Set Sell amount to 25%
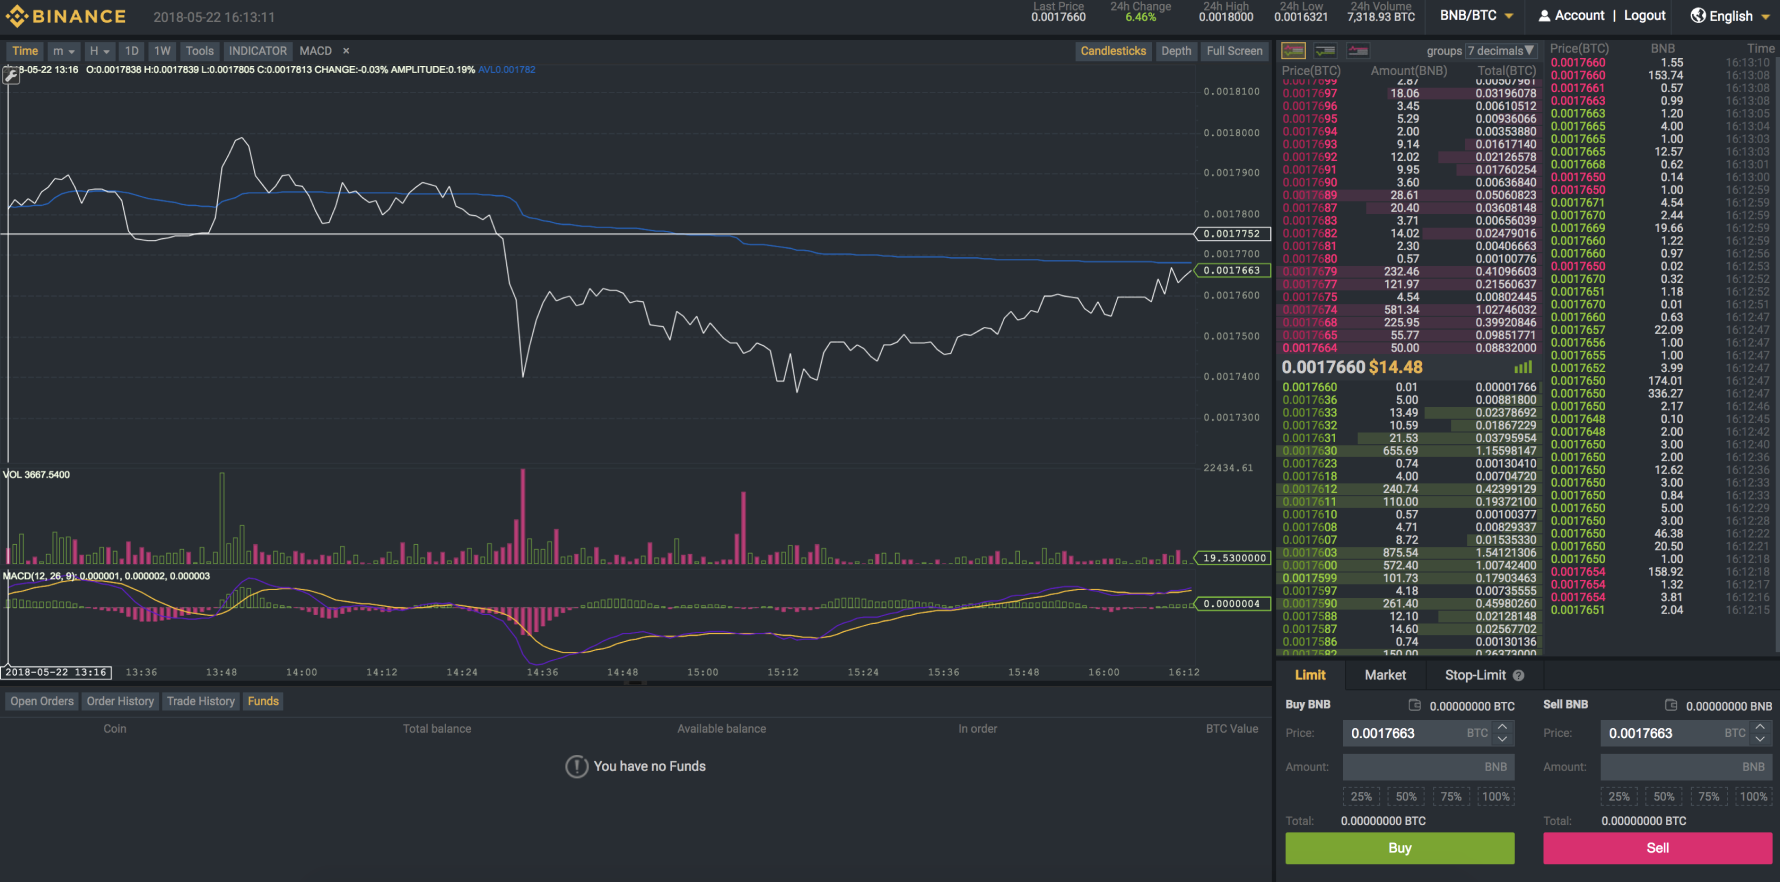The image size is (1780, 882). [x=1619, y=797]
